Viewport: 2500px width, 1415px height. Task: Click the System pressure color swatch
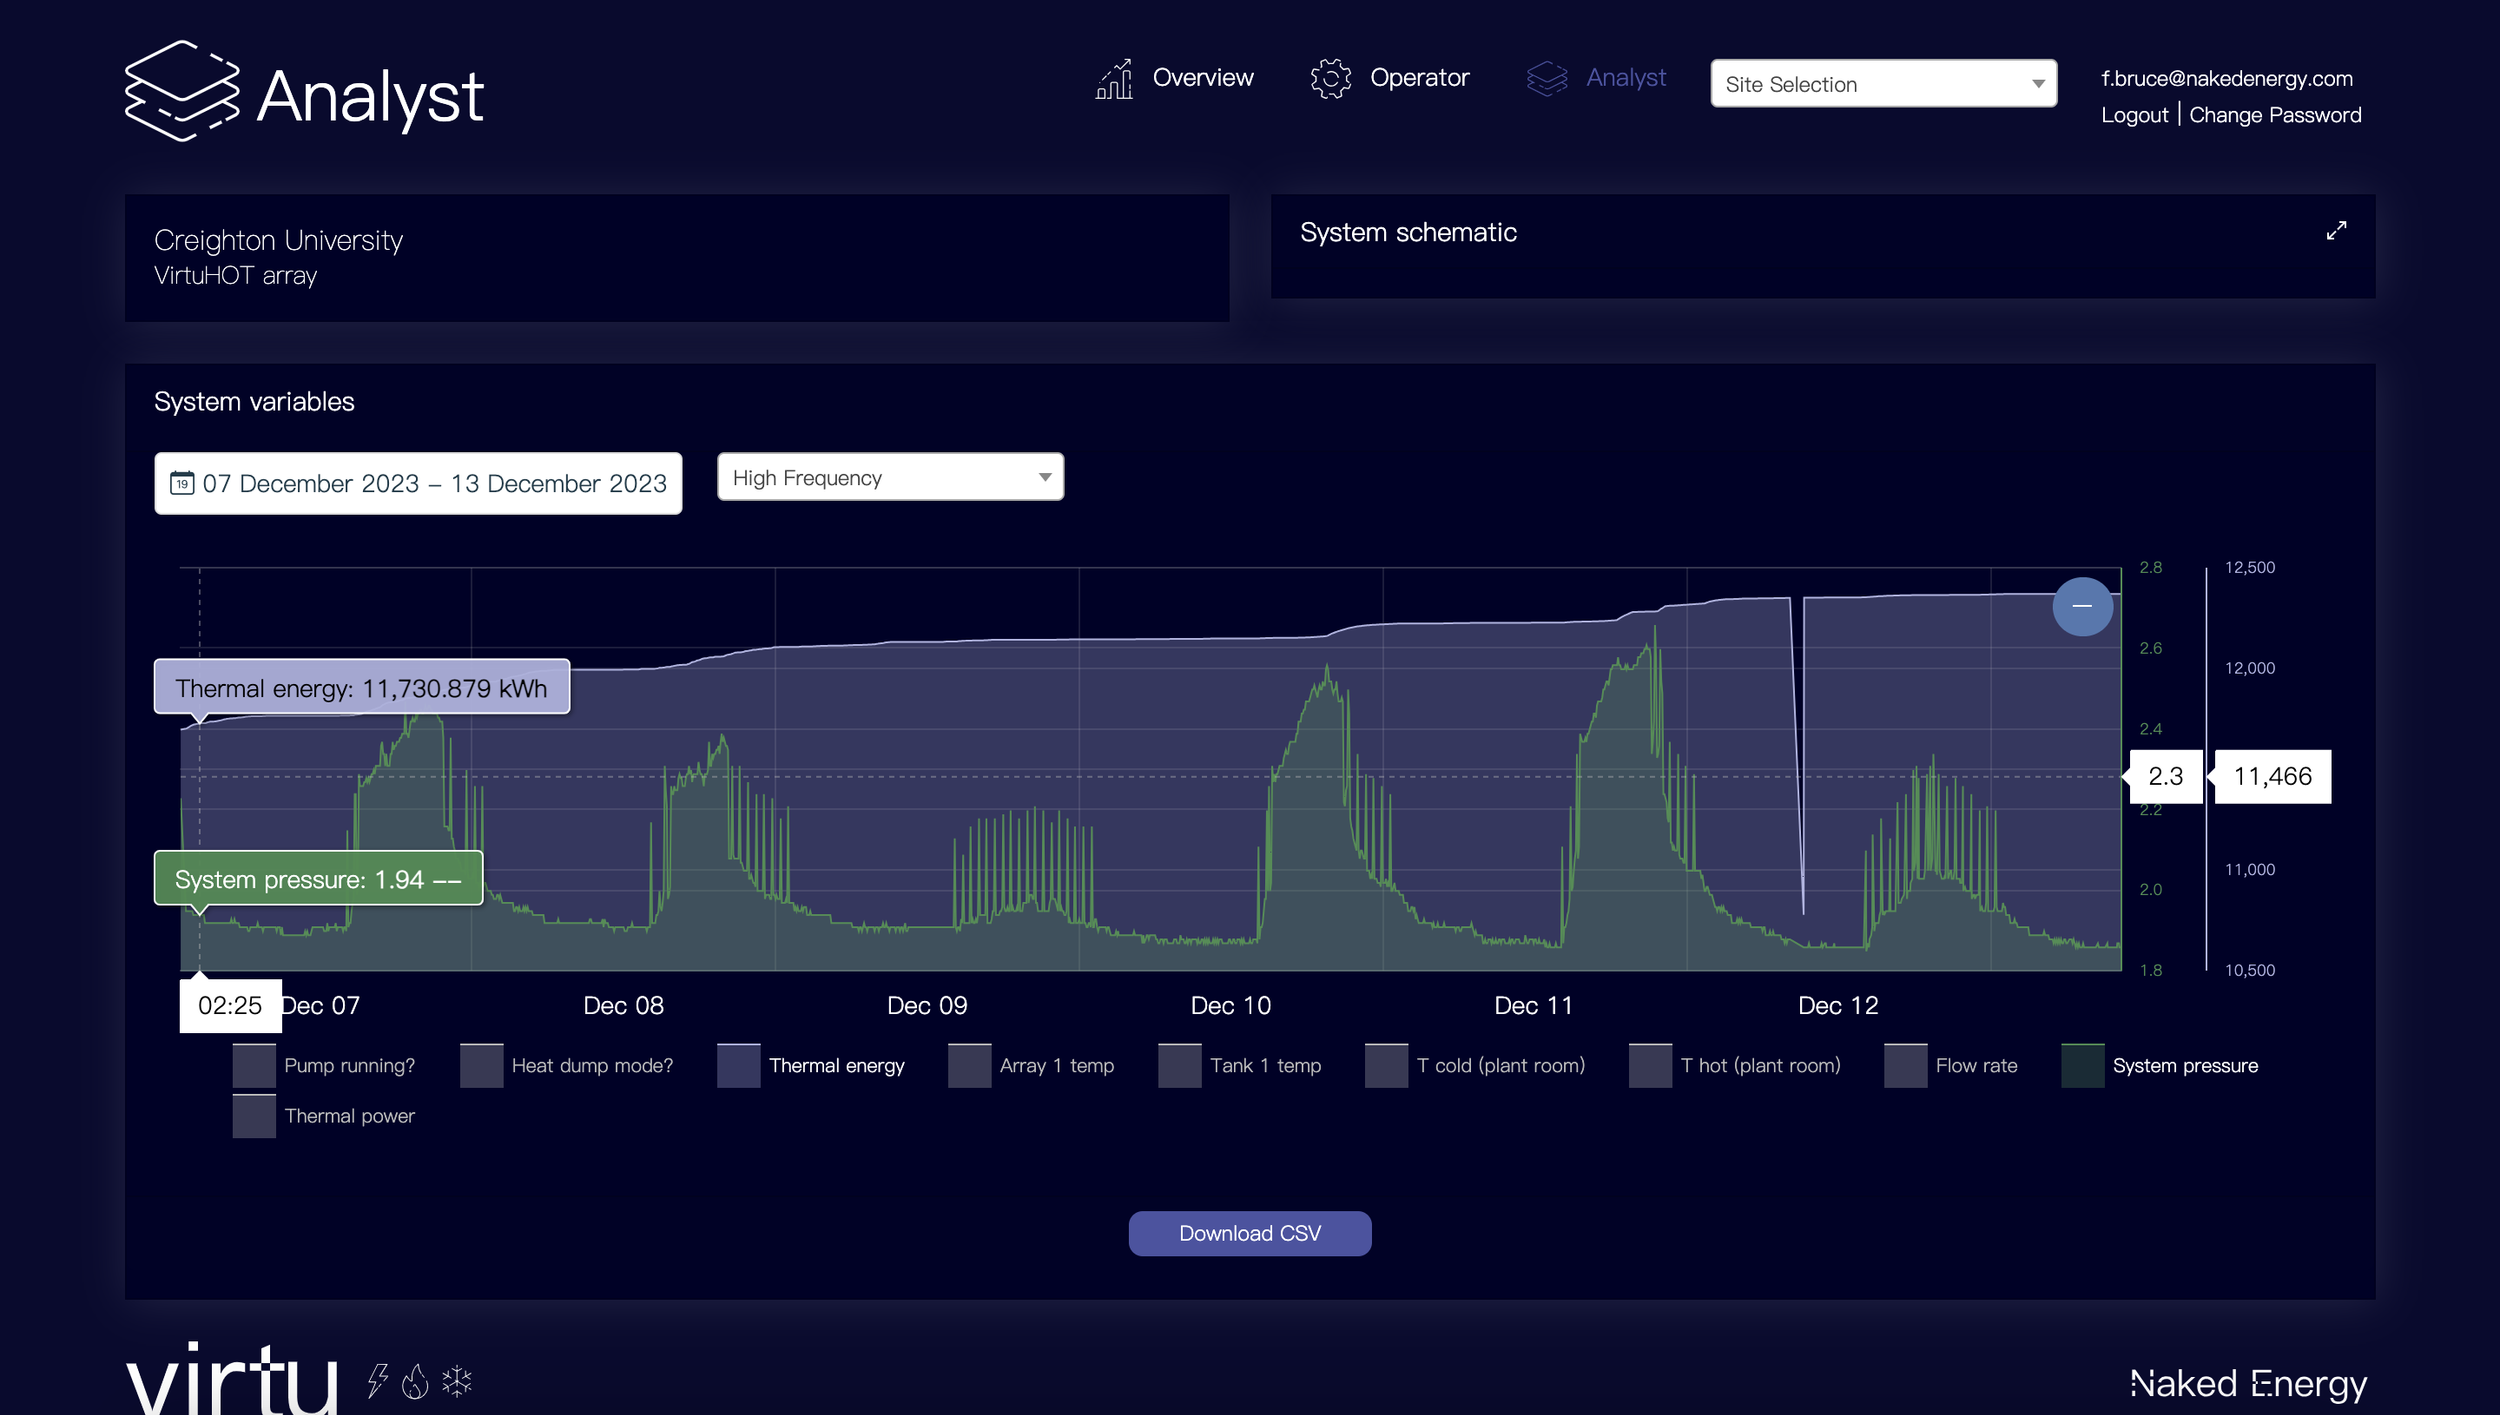[x=2082, y=1065]
